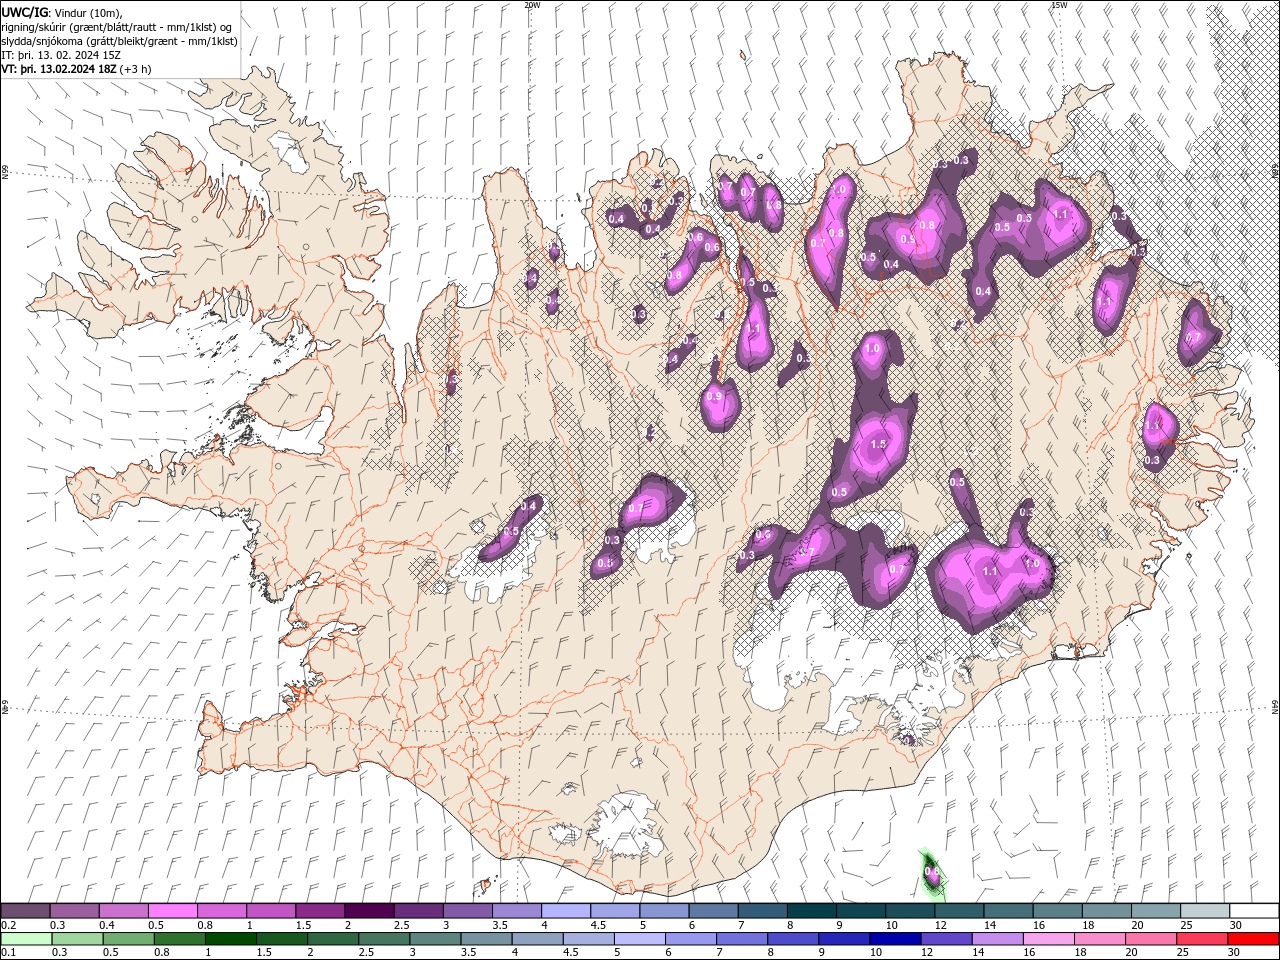Image resolution: width=1280 pixels, height=960 pixels.
Task: Click the 0.1 label under lower color scale
Action: coord(8,953)
